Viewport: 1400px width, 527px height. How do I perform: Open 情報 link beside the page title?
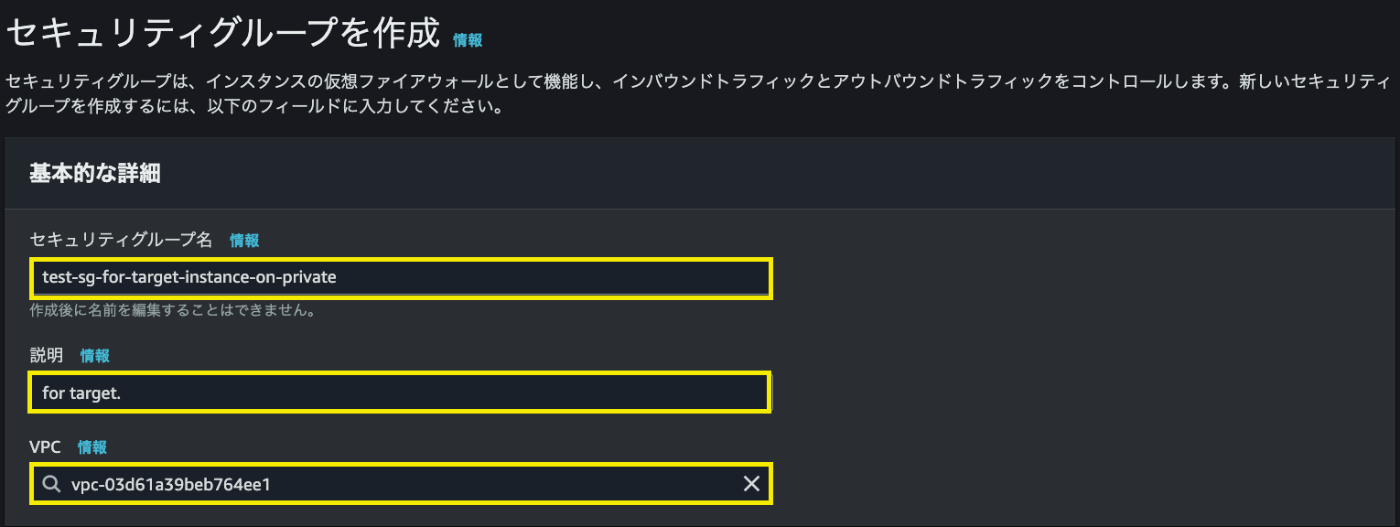tap(467, 40)
